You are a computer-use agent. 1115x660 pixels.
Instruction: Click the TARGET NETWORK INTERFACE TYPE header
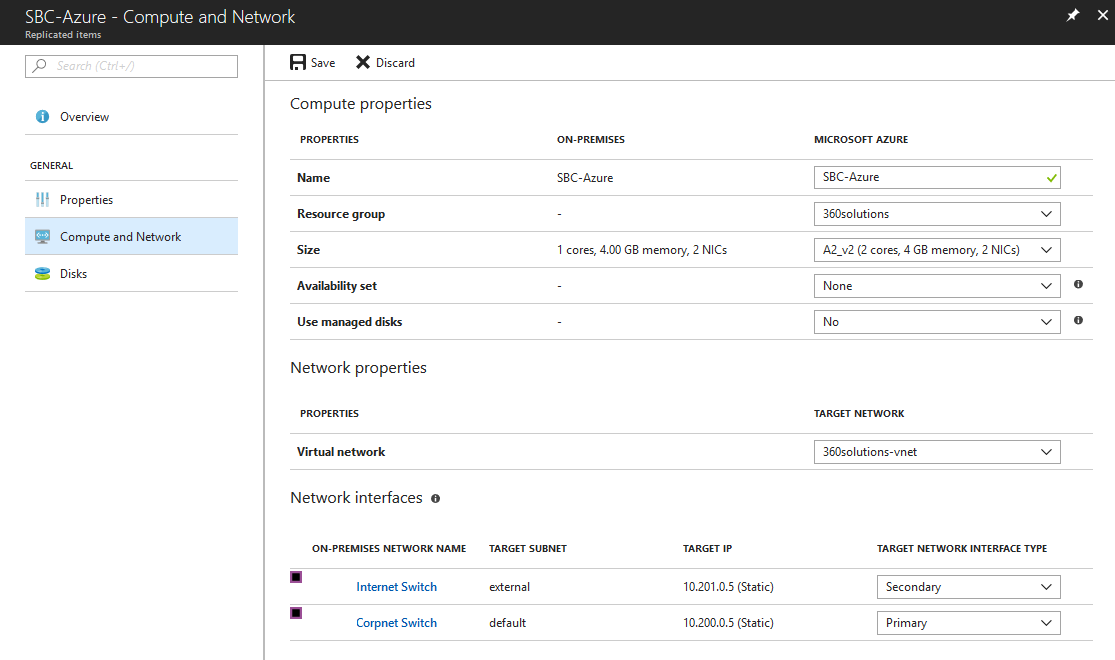point(962,548)
